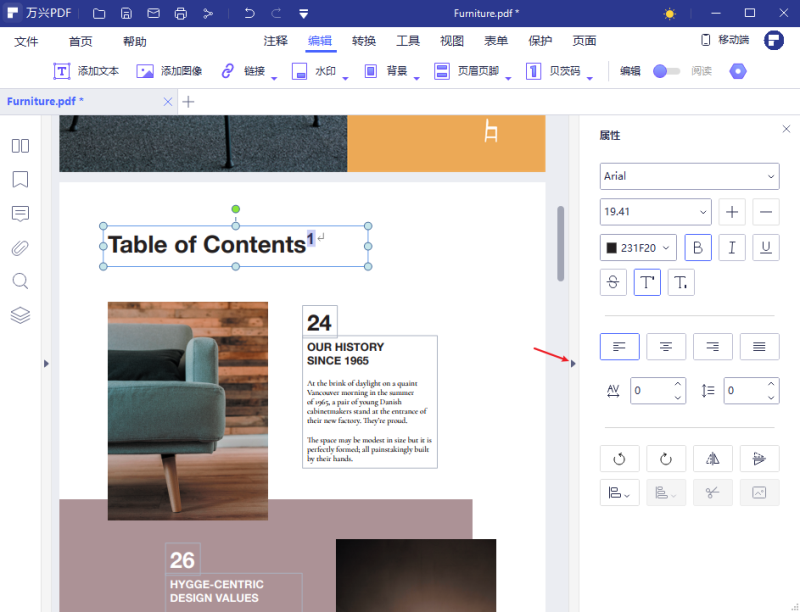Rotate the object counterclockwise
The image size is (800, 612).
click(619, 459)
